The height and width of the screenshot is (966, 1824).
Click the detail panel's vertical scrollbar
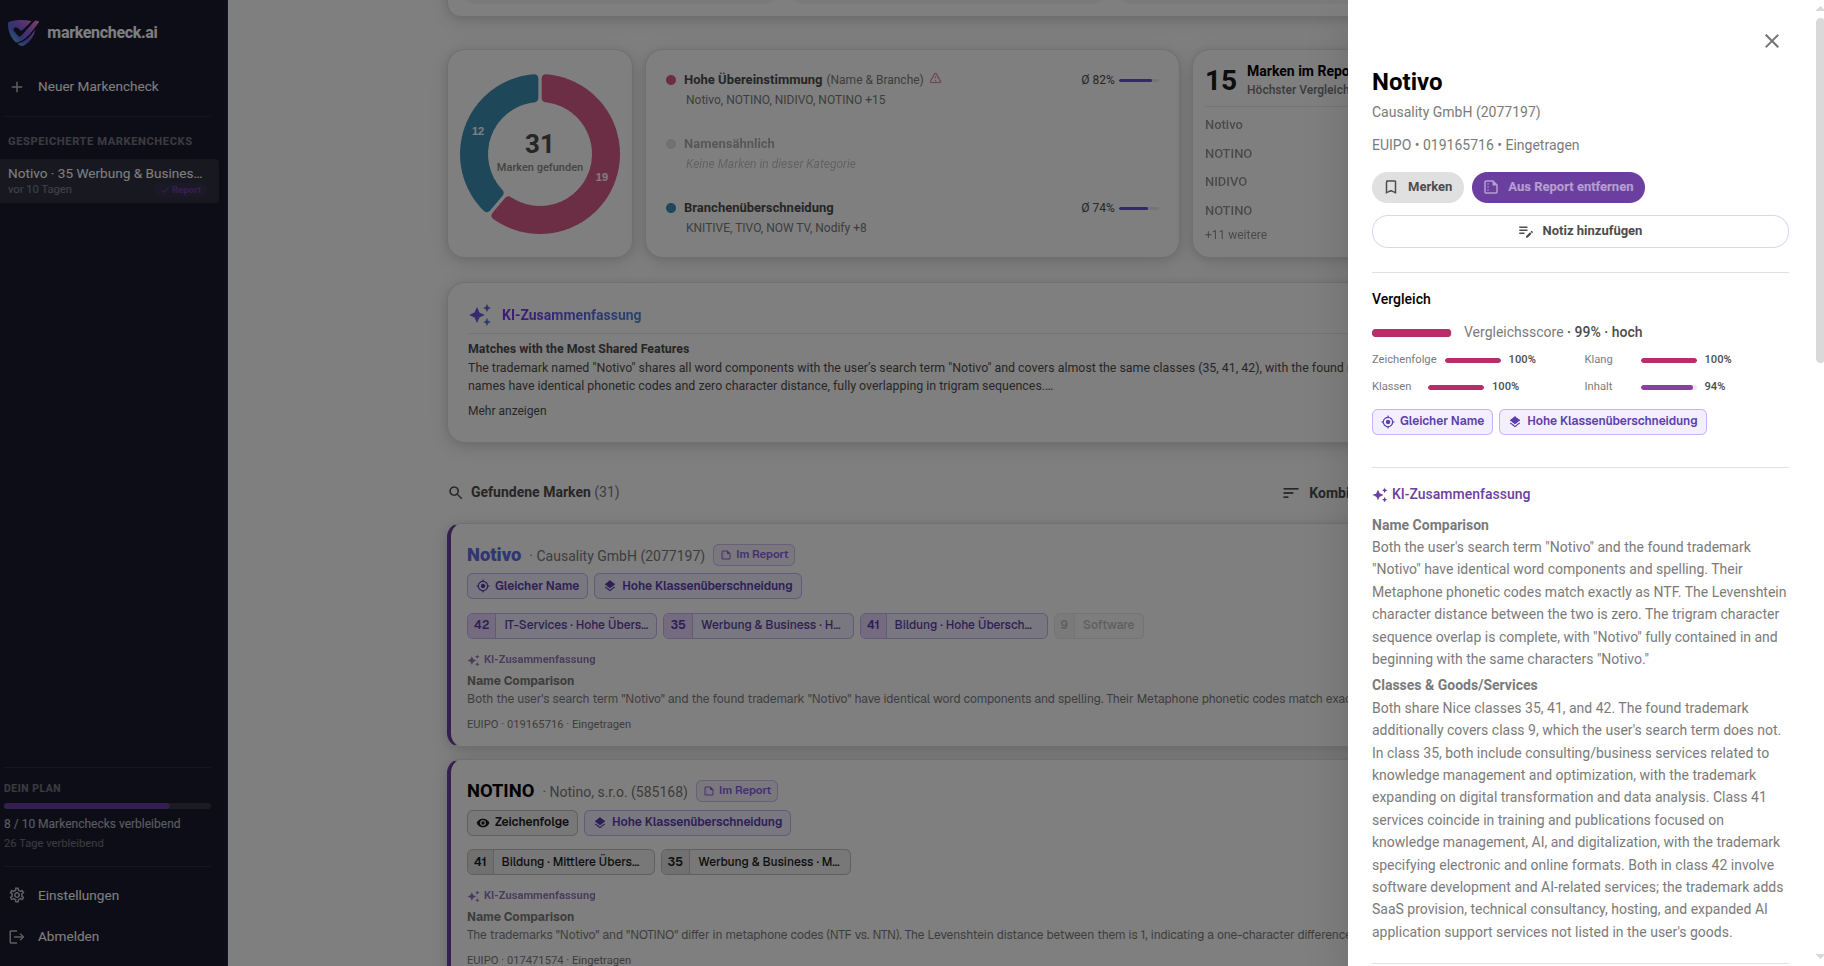point(1819,190)
